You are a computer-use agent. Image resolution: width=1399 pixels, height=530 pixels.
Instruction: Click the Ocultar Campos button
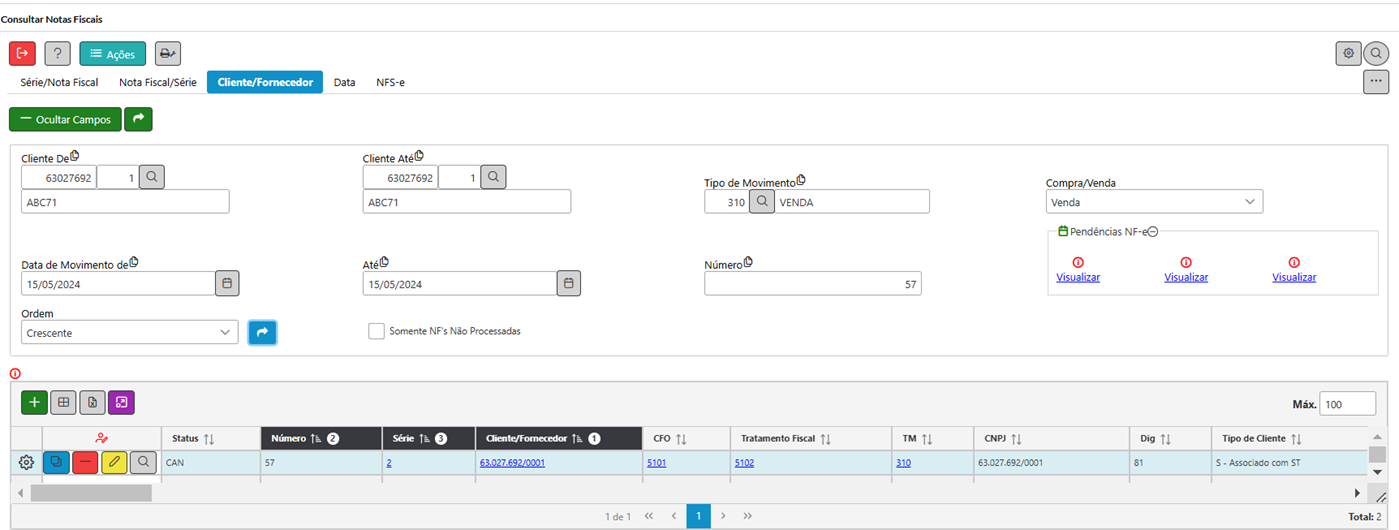coord(65,119)
